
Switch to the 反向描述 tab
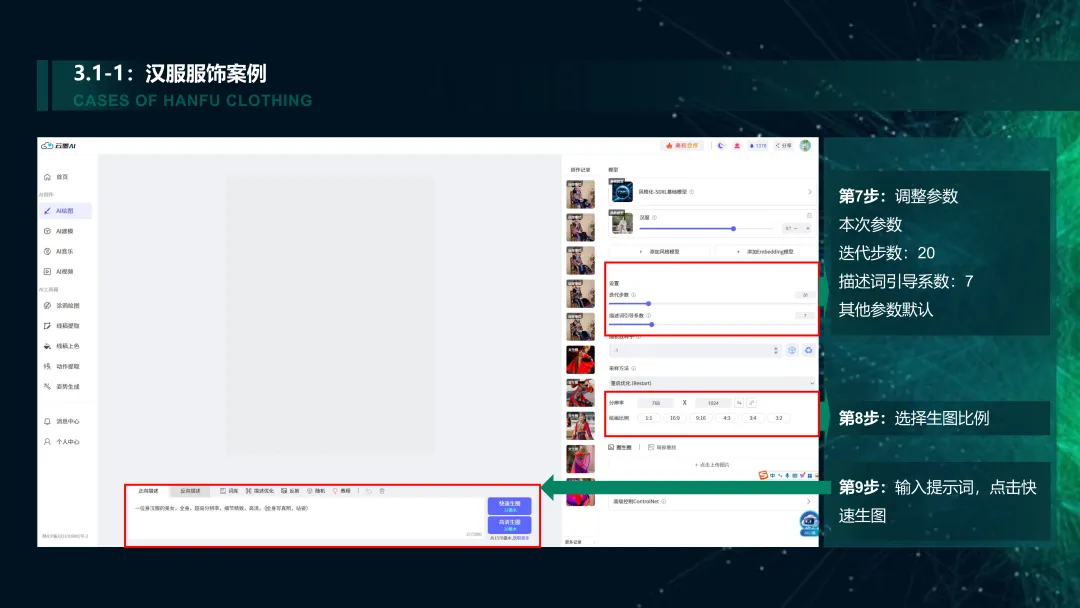pos(190,491)
